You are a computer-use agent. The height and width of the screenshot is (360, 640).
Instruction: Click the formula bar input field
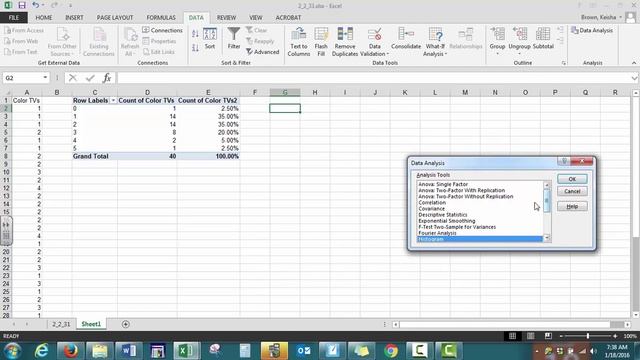373,78
